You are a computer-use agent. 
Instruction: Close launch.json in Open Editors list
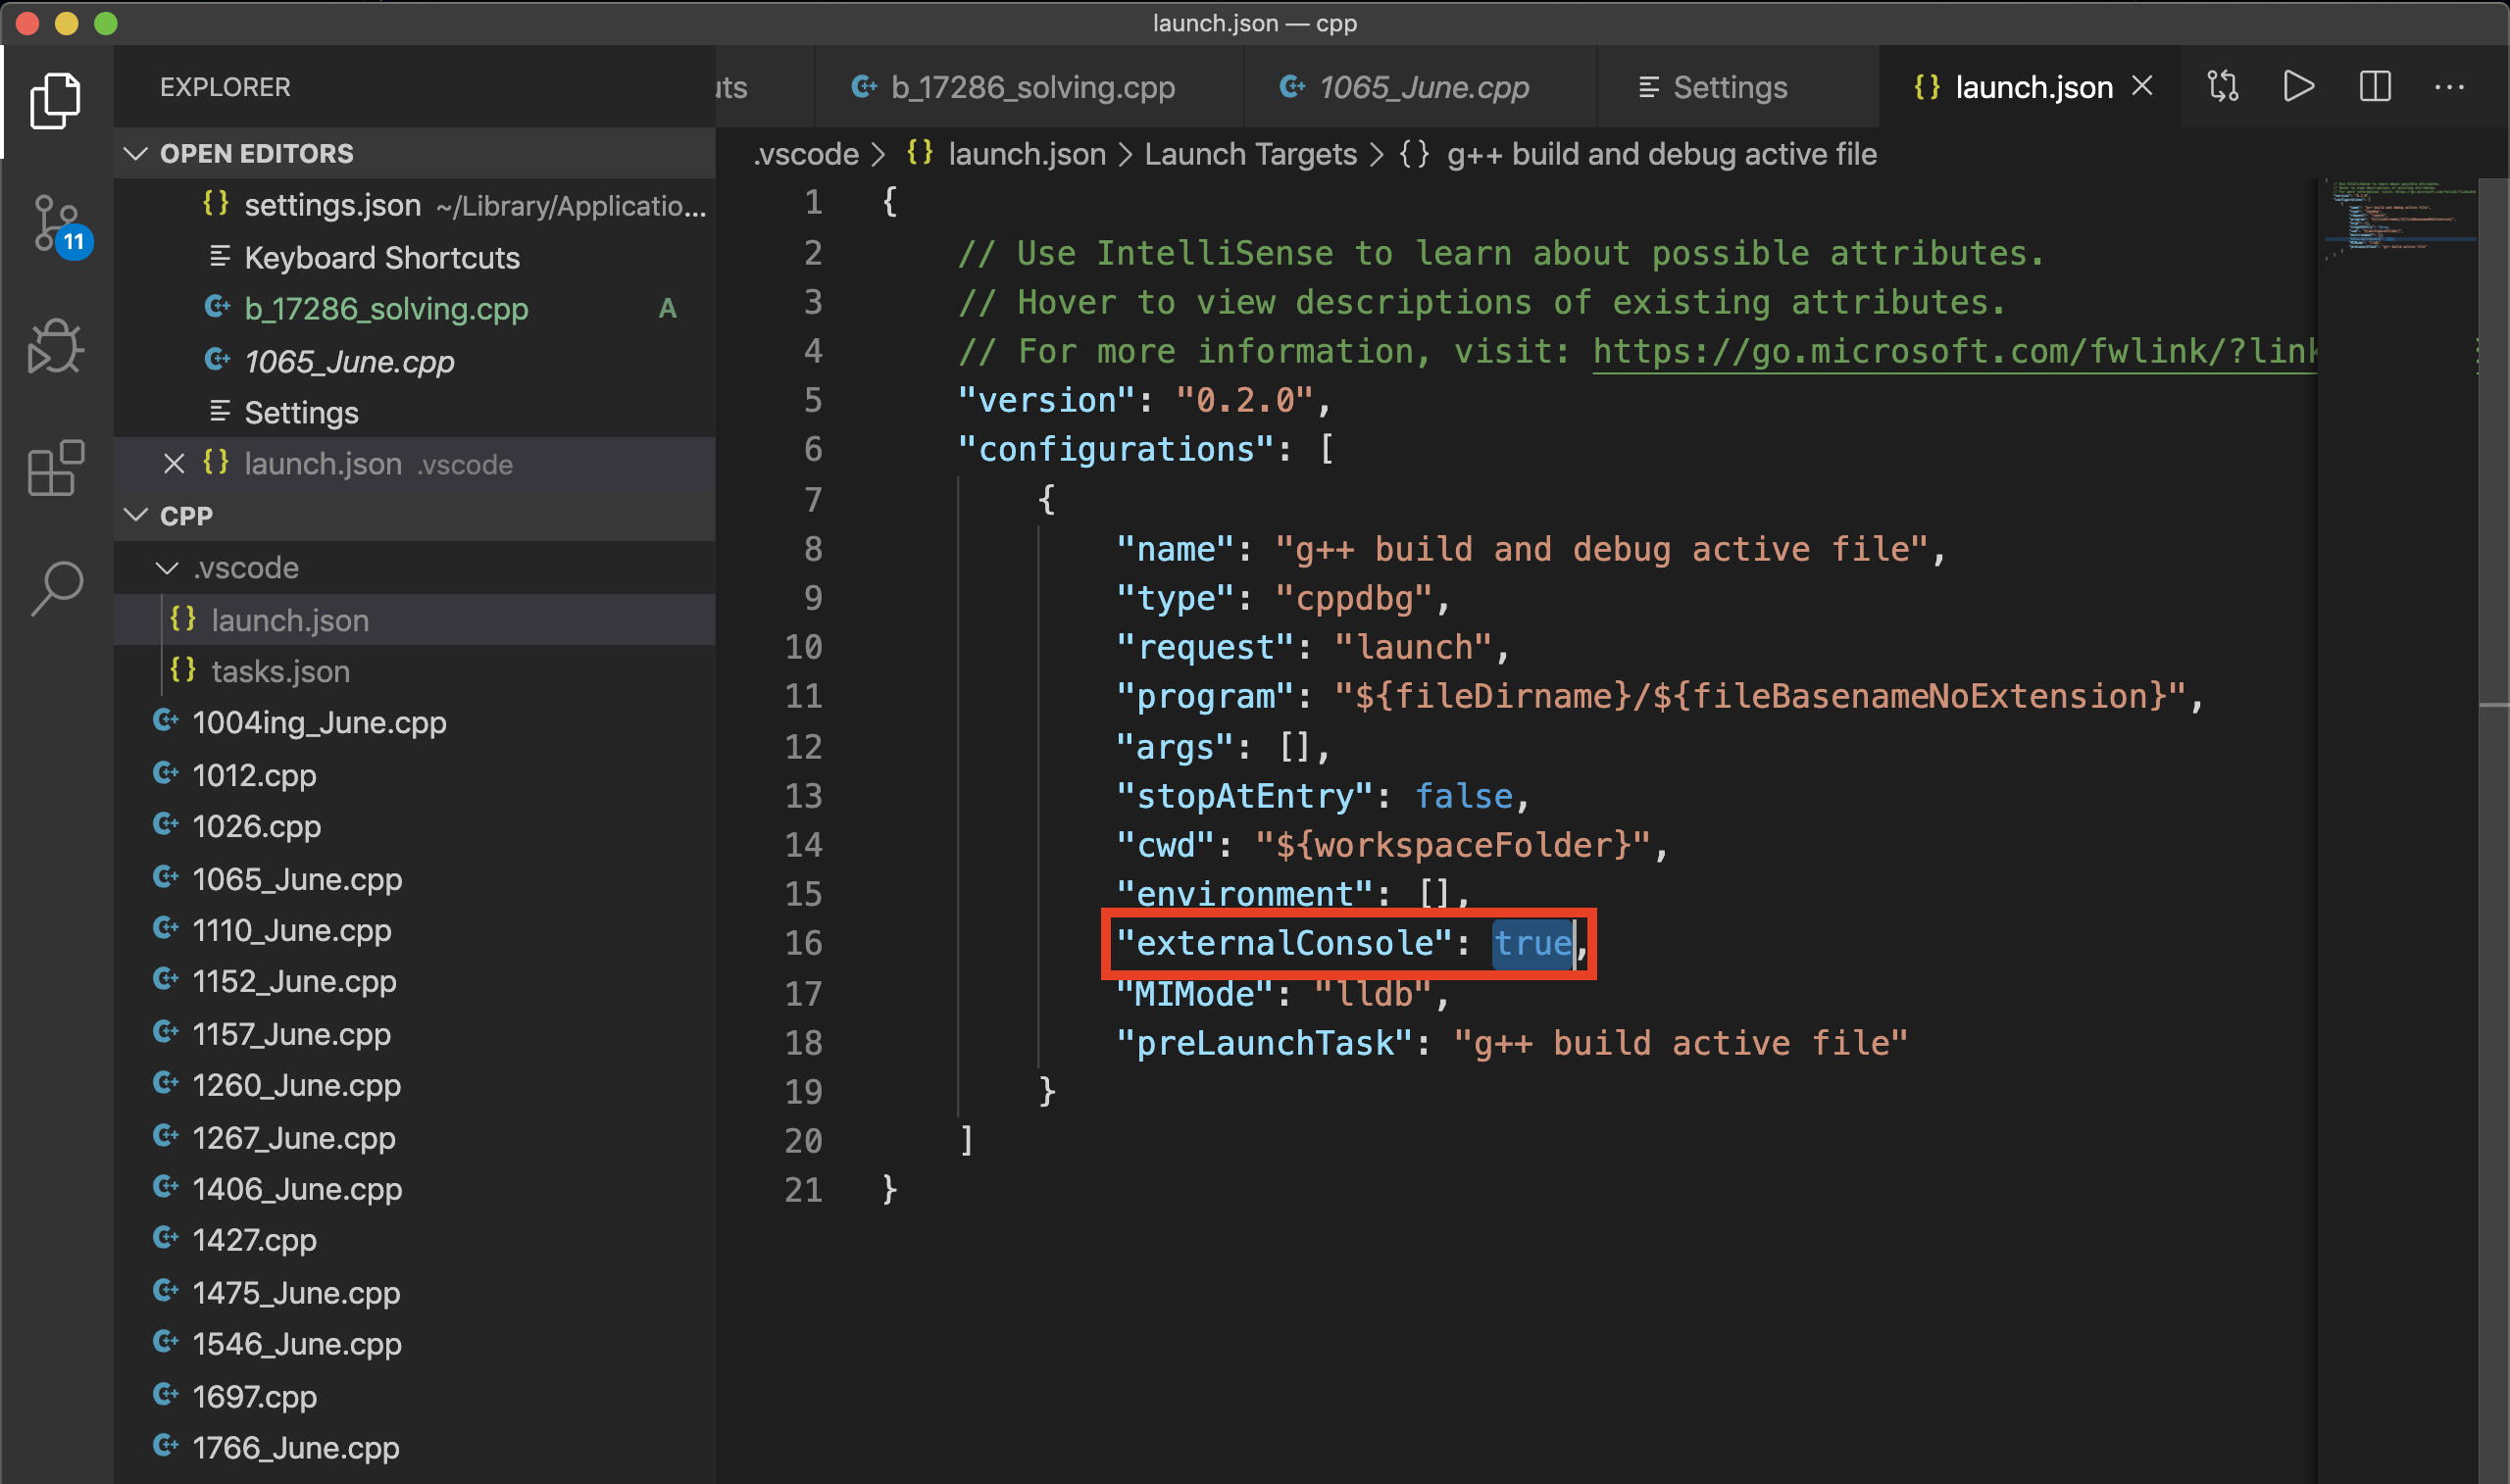pyautogui.click(x=174, y=464)
